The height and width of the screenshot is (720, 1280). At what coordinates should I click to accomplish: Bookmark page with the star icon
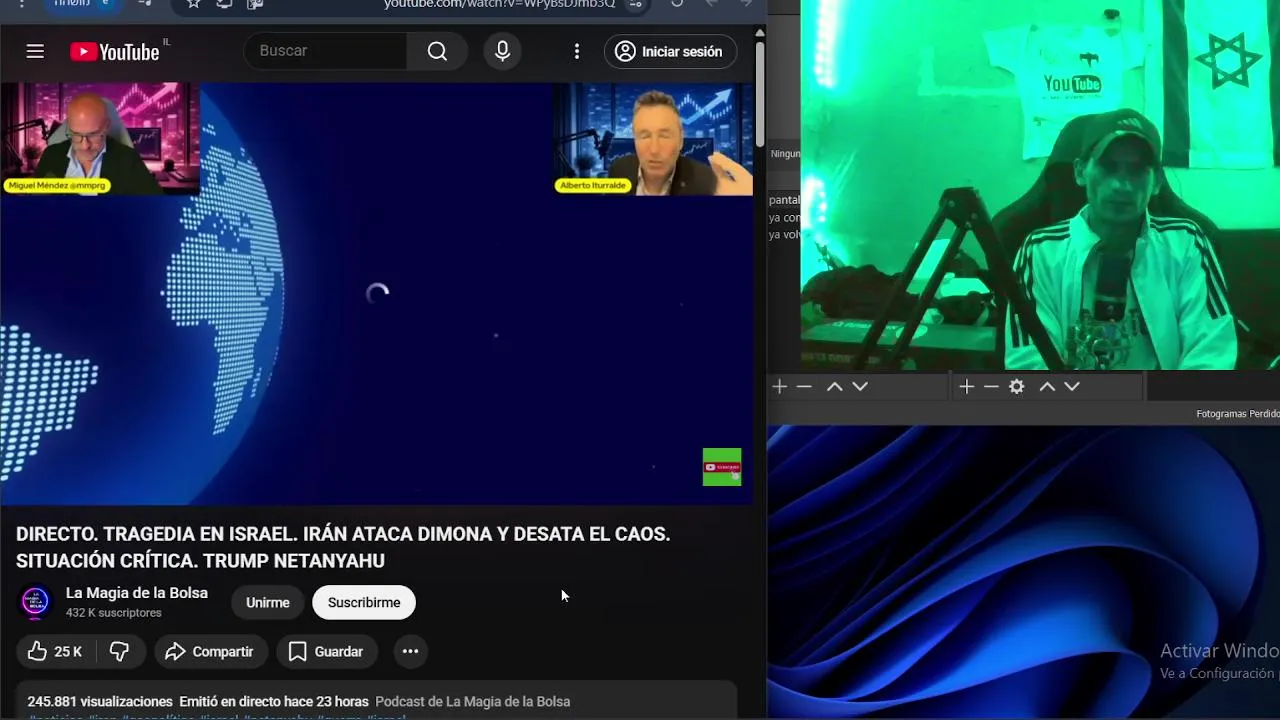[194, 4]
